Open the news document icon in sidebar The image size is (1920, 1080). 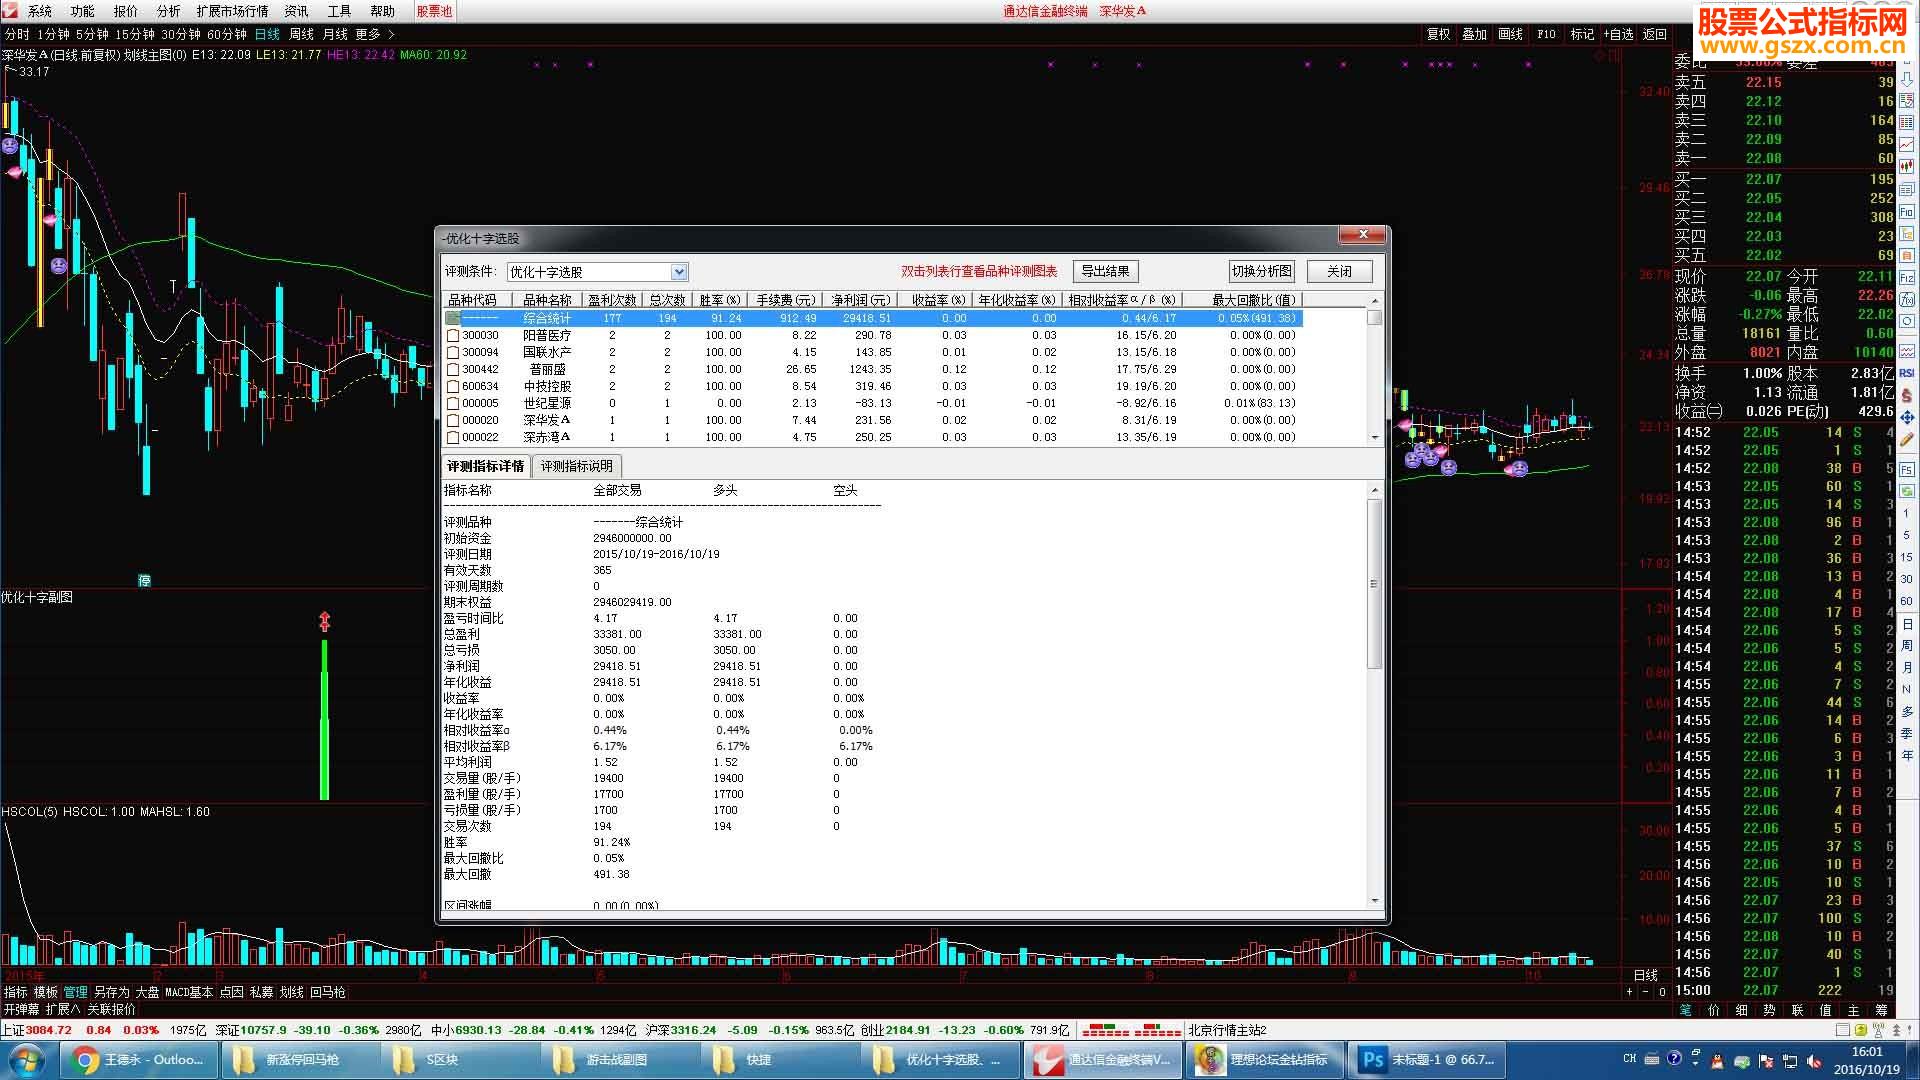point(1907,189)
